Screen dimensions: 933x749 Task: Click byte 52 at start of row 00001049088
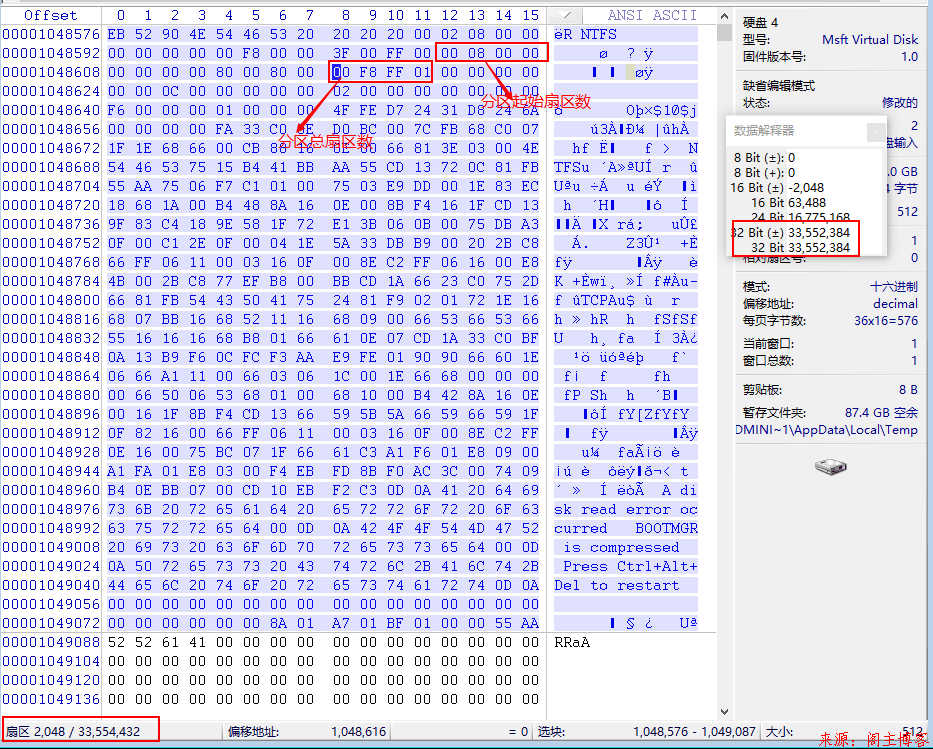click(116, 643)
